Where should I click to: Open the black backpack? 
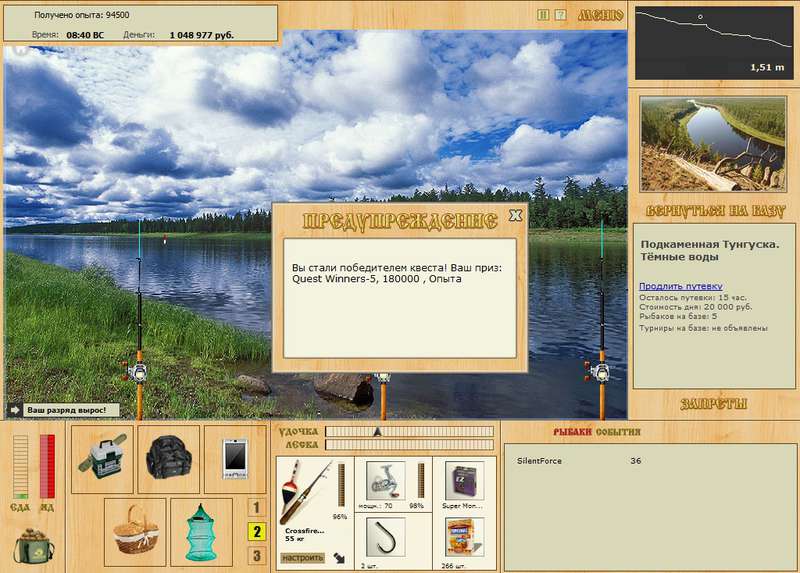tap(169, 459)
